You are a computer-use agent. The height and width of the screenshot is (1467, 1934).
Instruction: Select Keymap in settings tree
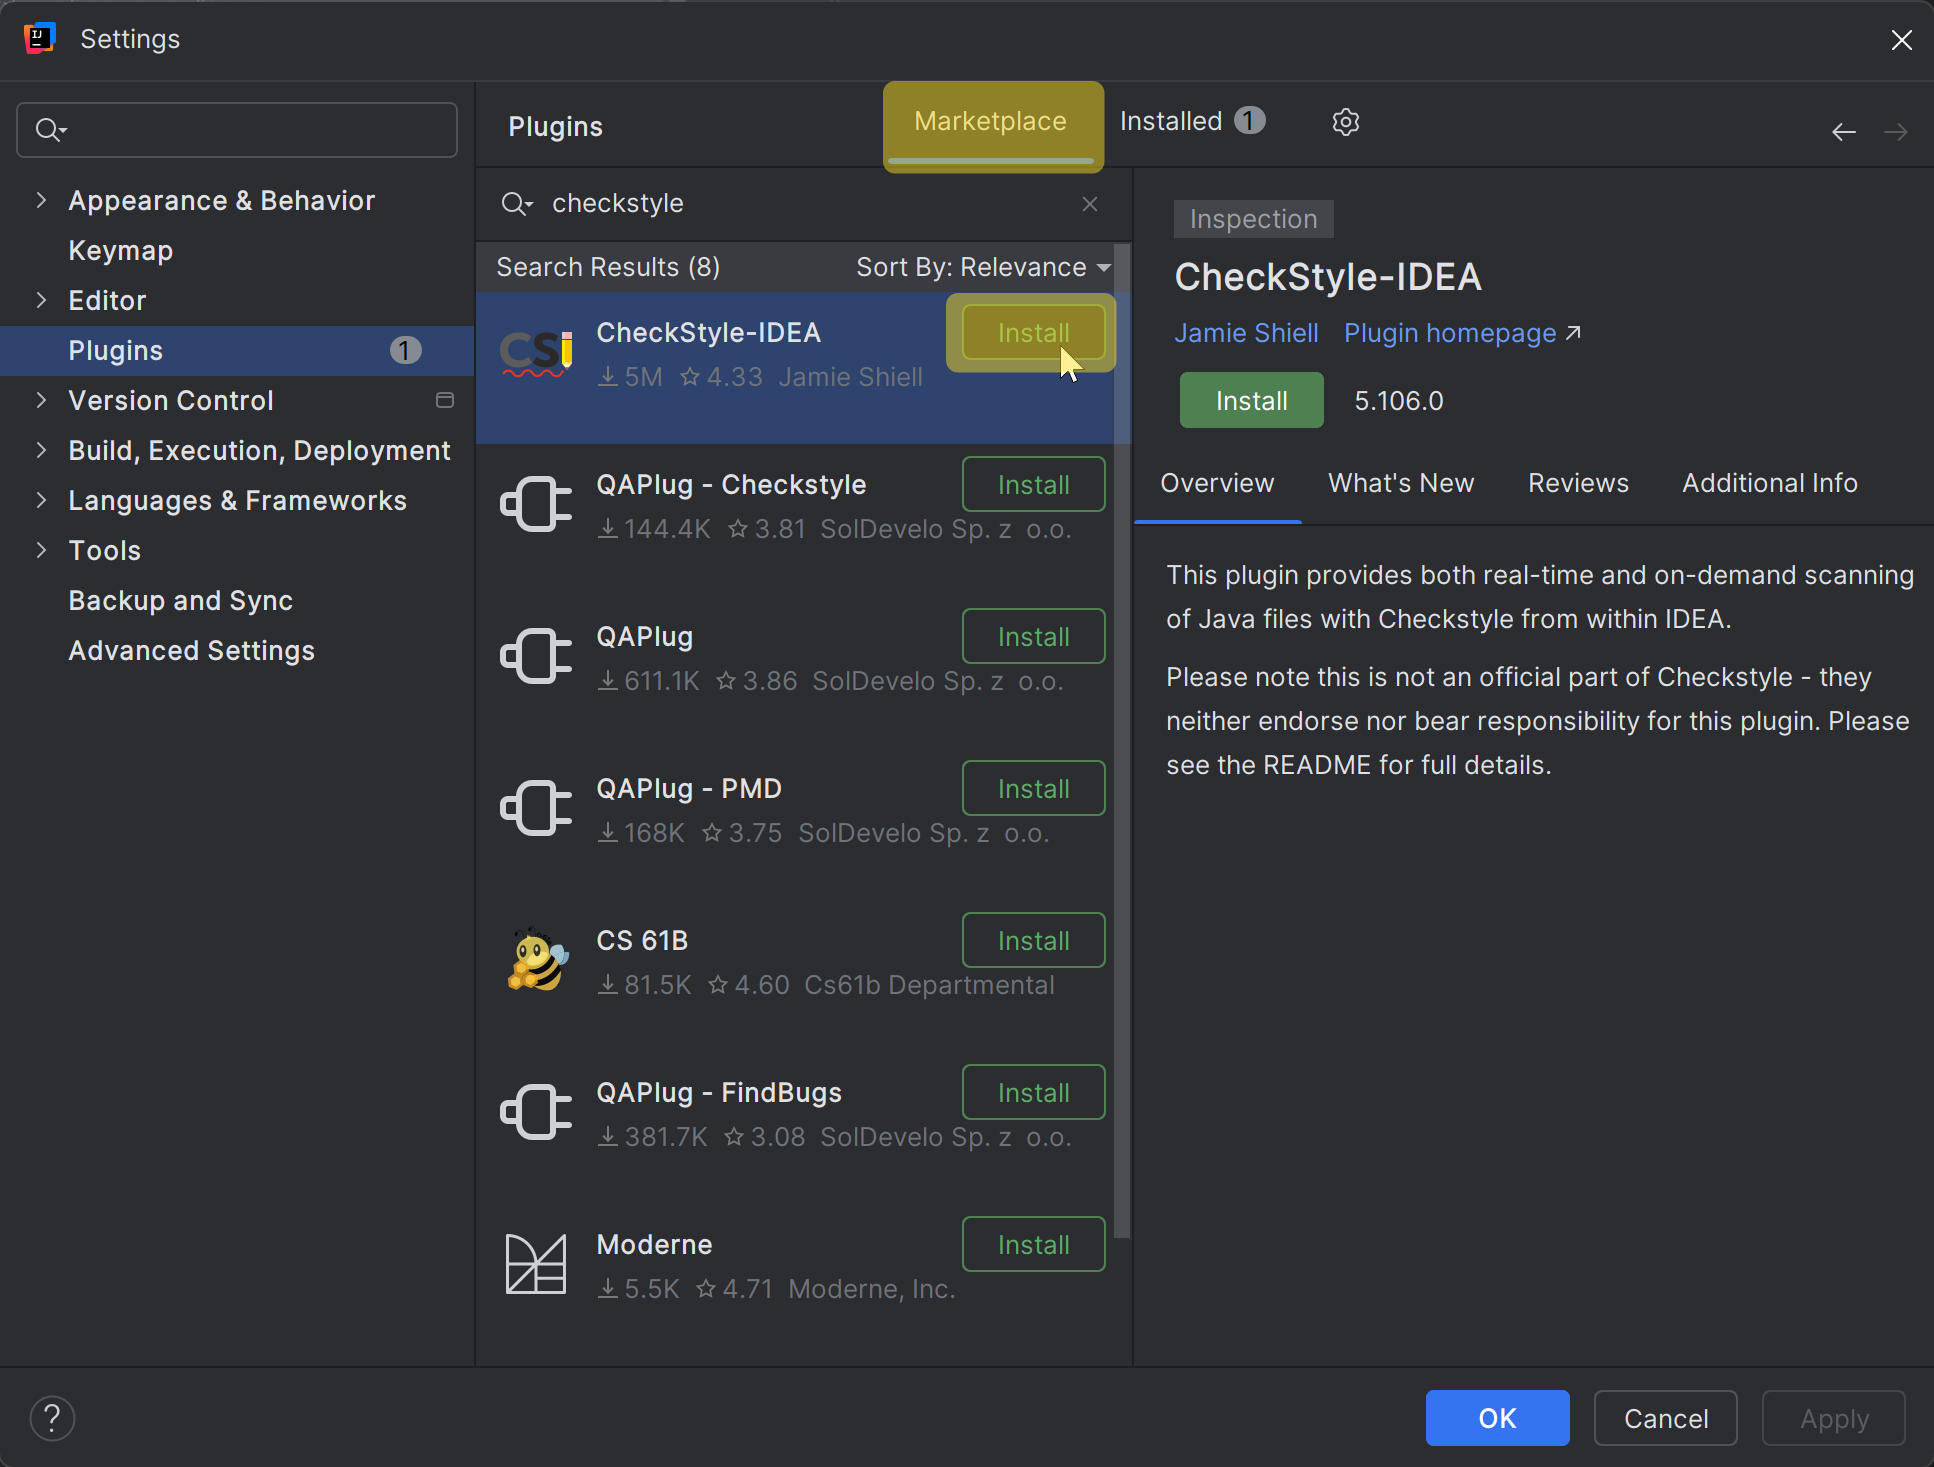(237, 250)
